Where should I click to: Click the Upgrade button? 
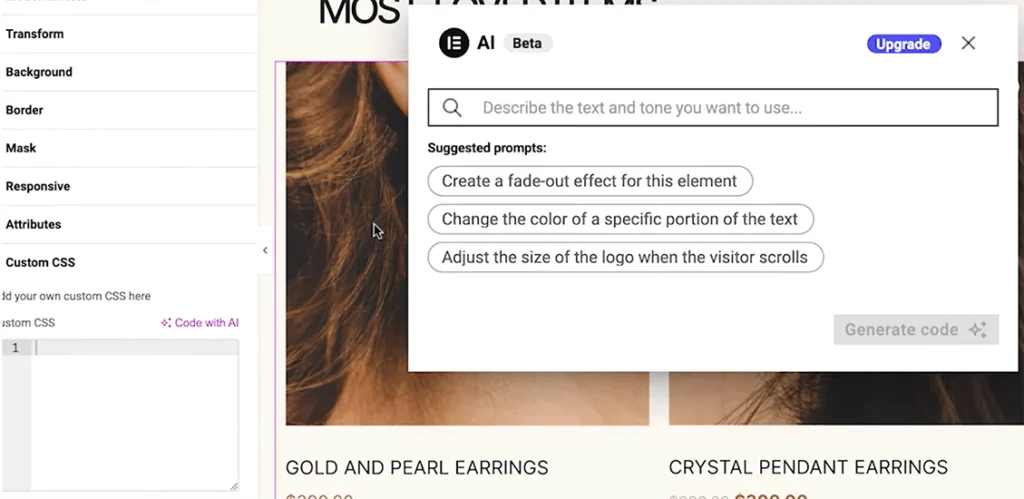(904, 44)
